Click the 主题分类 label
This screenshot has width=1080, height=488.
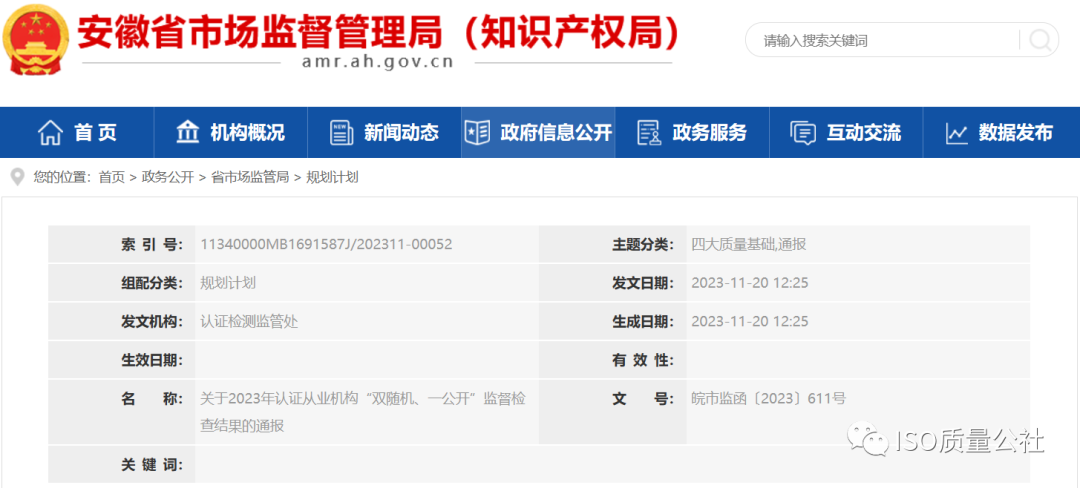click(x=643, y=244)
